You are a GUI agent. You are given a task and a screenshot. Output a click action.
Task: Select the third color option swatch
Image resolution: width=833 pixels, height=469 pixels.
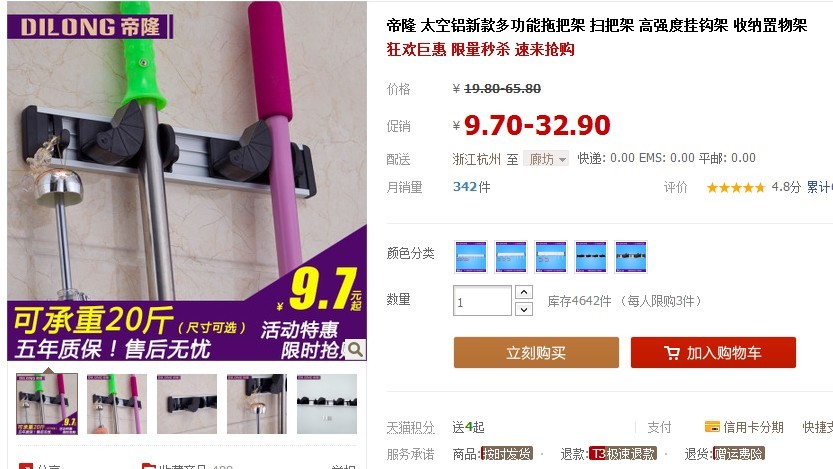click(x=551, y=257)
